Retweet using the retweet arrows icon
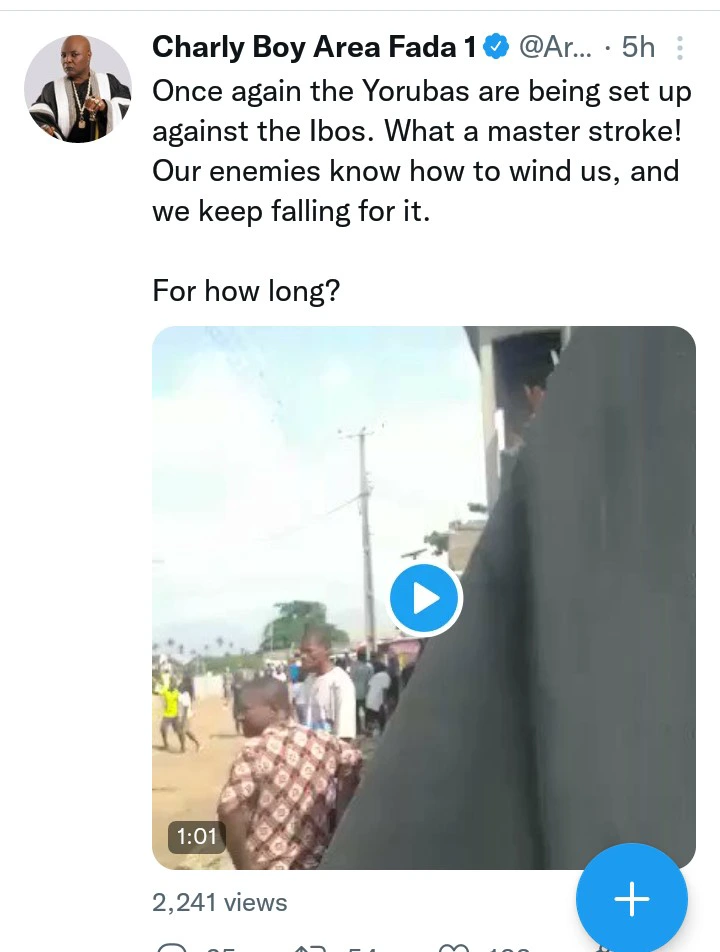The width and height of the screenshot is (720, 952). pyautogui.click(x=307, y=946)
